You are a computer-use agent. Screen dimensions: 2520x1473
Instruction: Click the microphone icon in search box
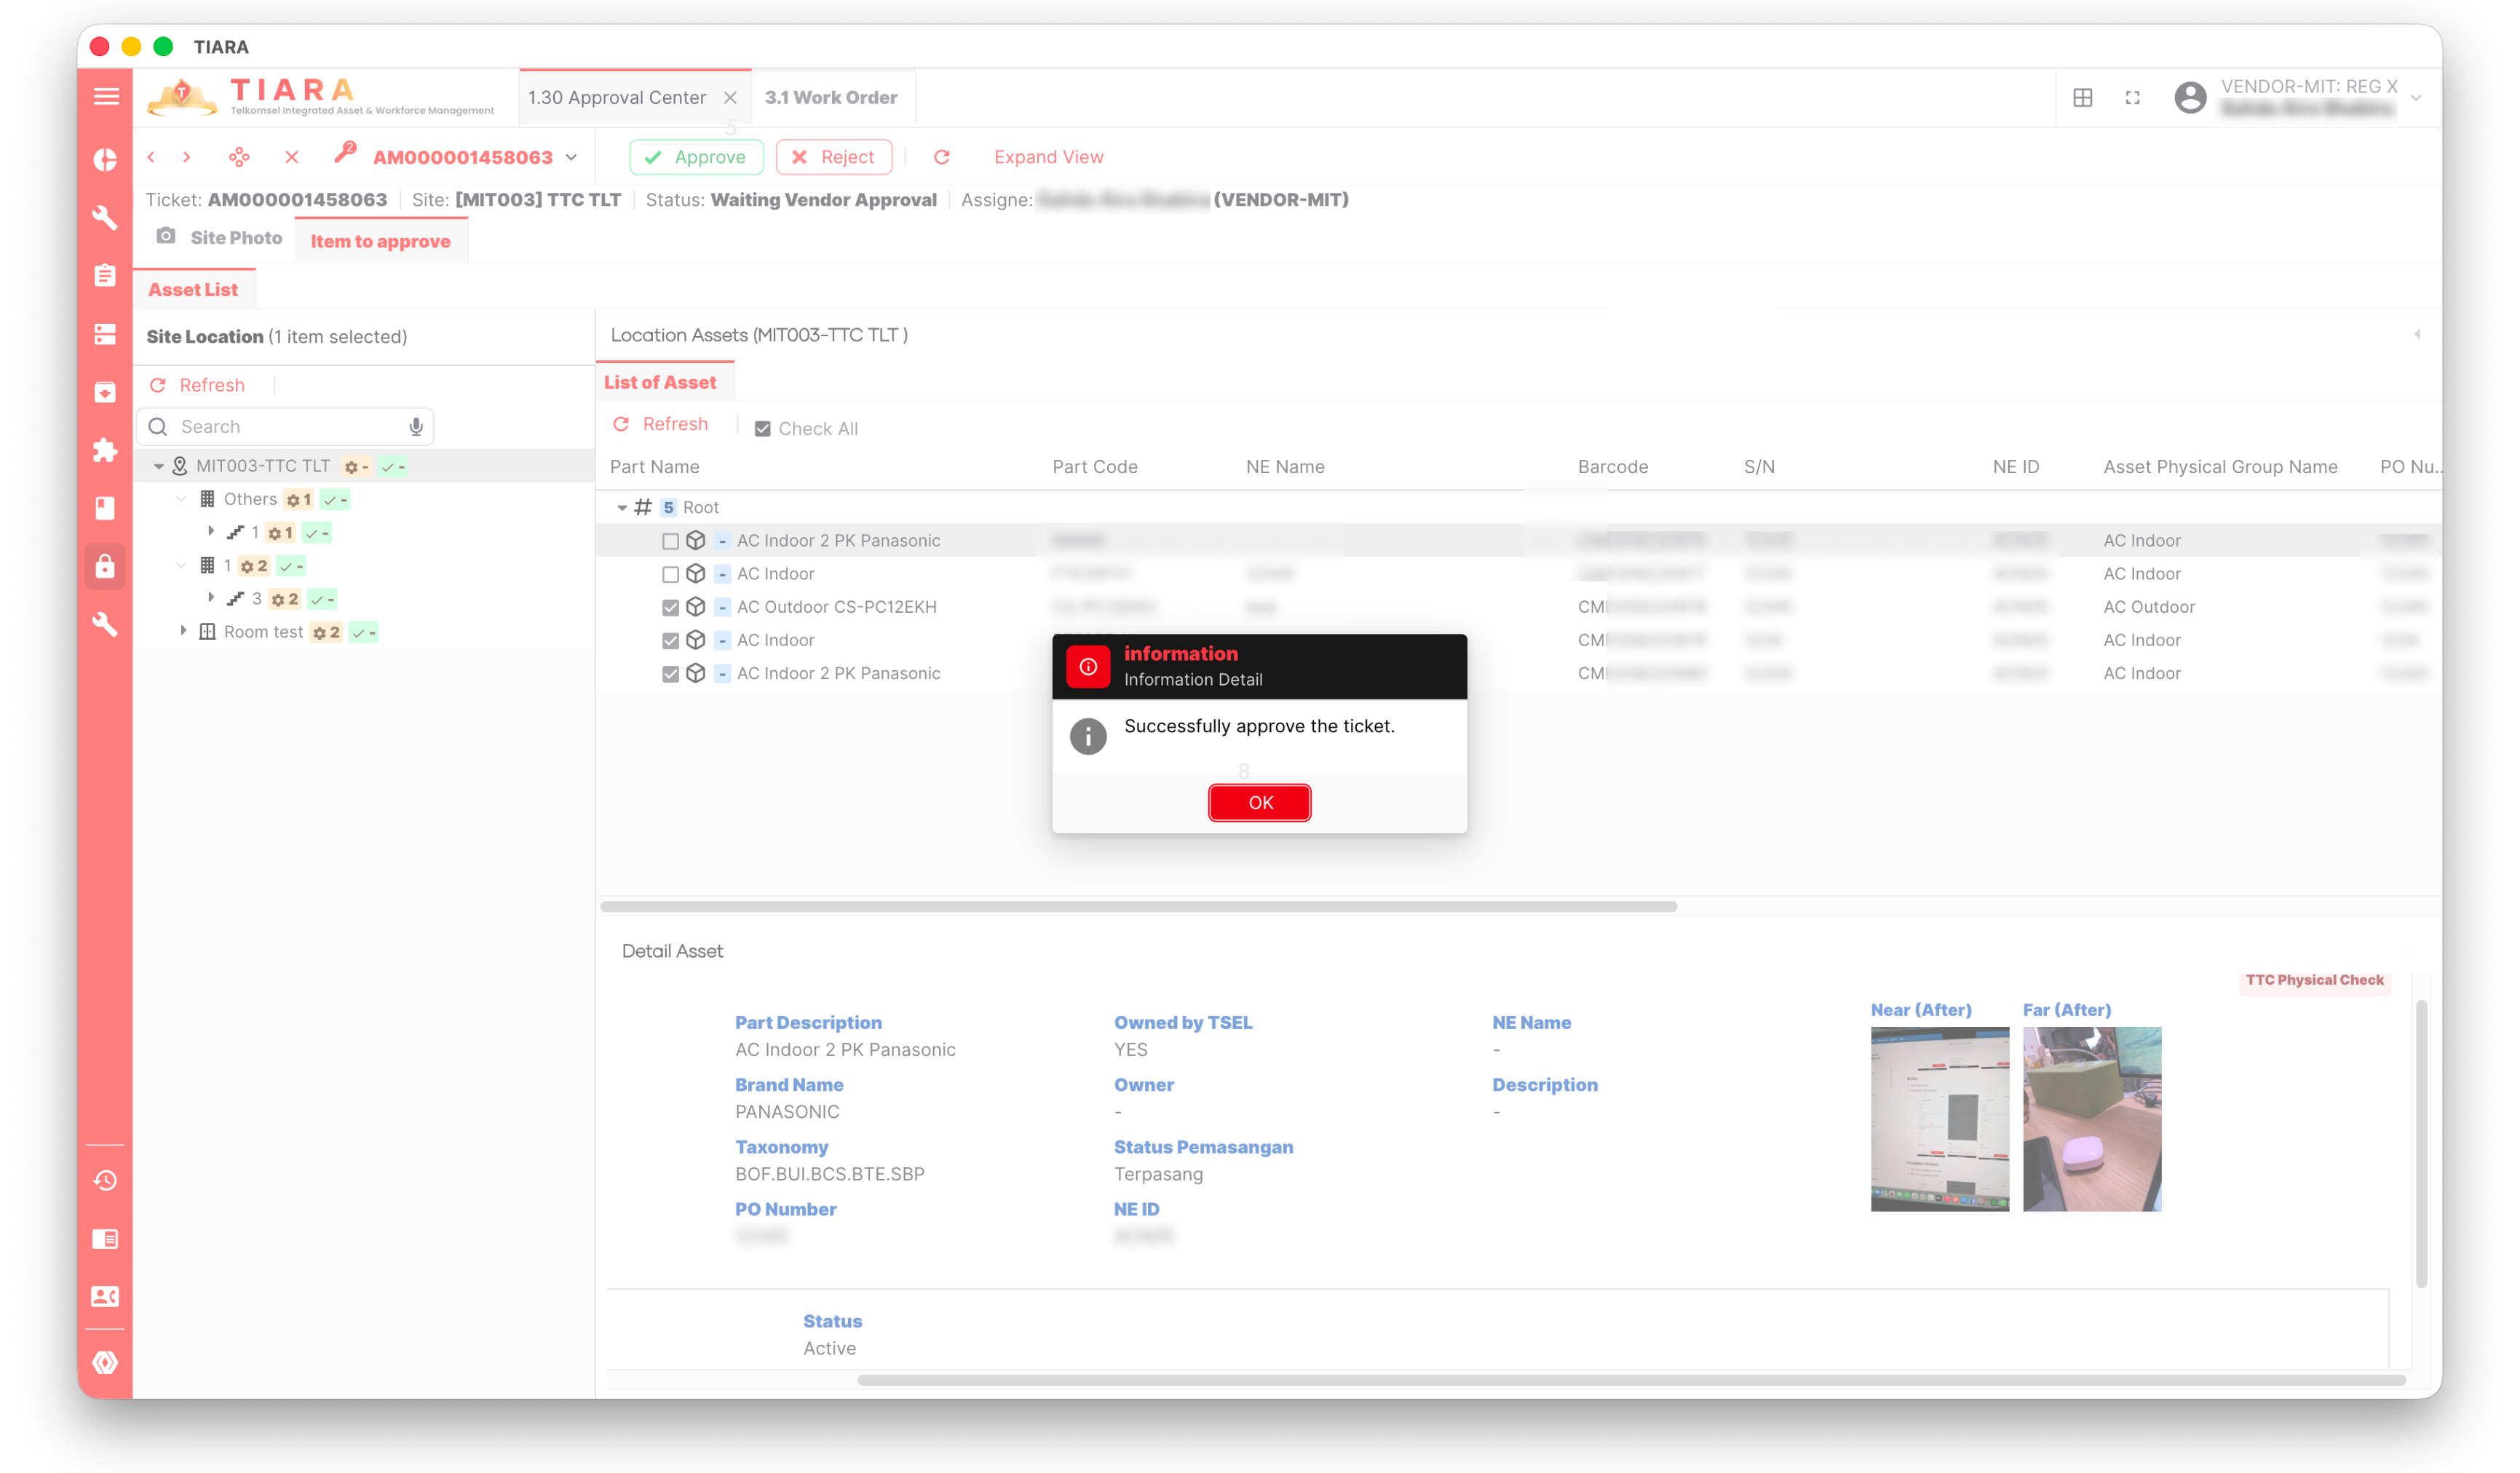coord(416,427)
